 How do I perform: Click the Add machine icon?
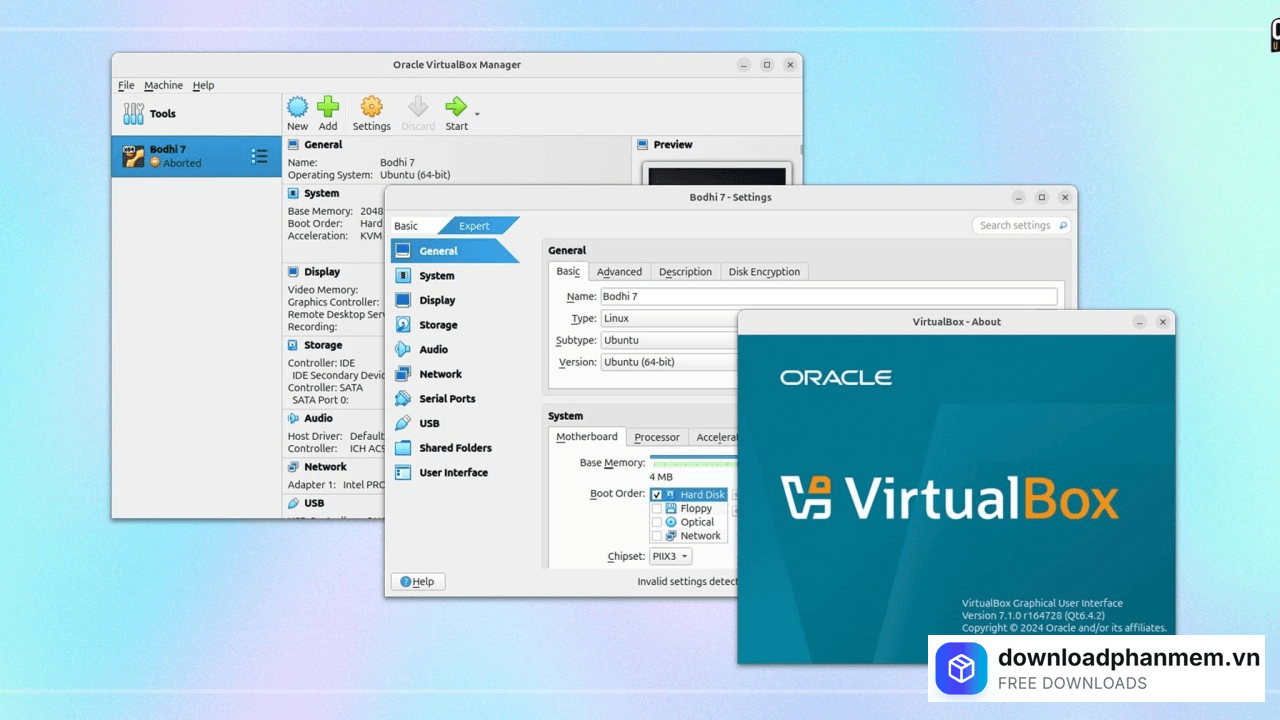point(328,112)
